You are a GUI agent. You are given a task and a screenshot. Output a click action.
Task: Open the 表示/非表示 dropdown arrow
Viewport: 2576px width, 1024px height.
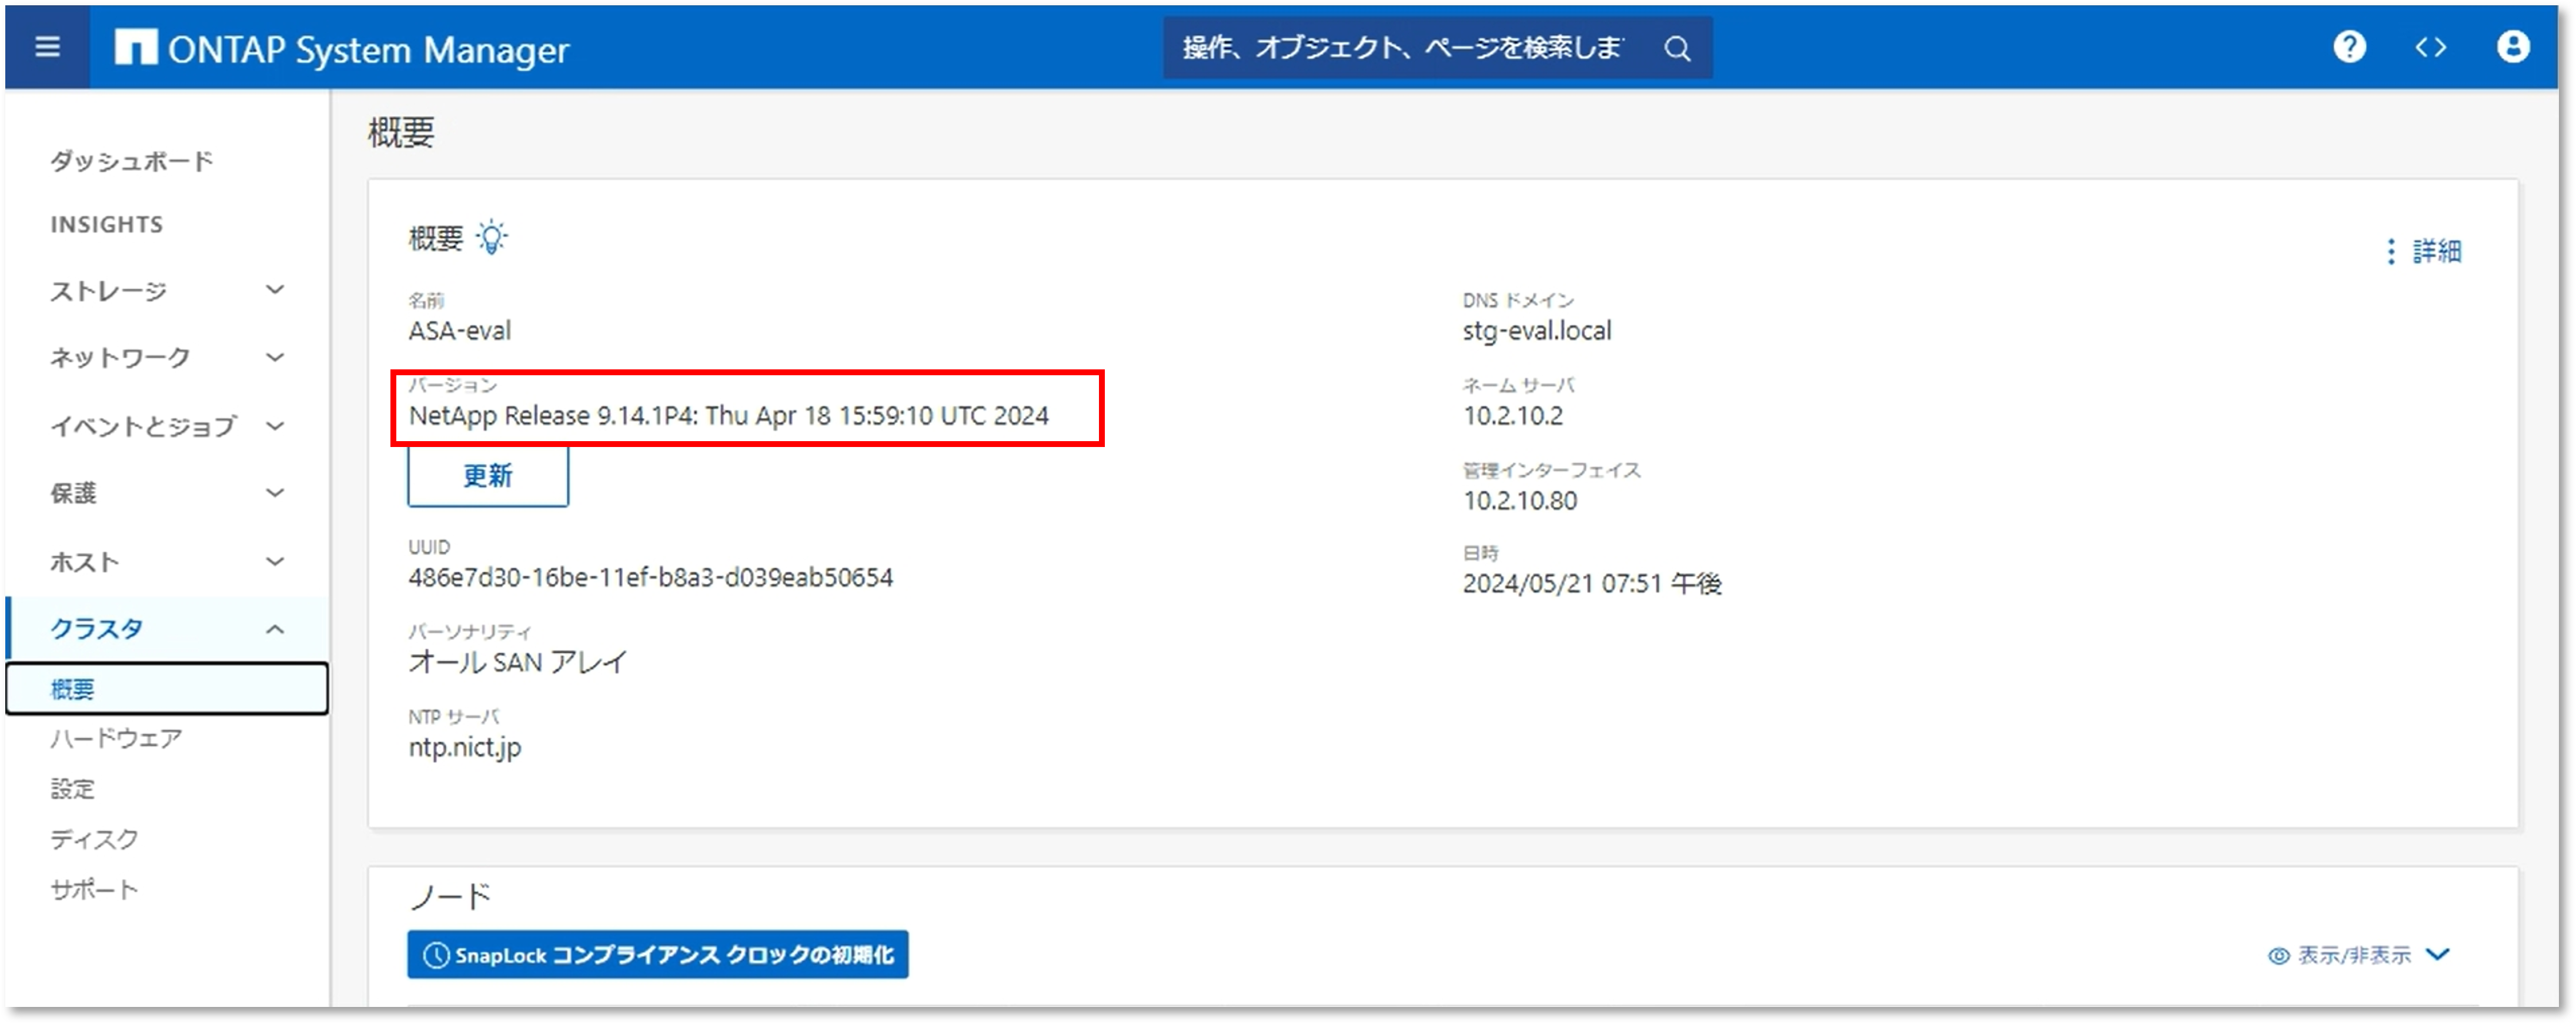[2438, 954]
